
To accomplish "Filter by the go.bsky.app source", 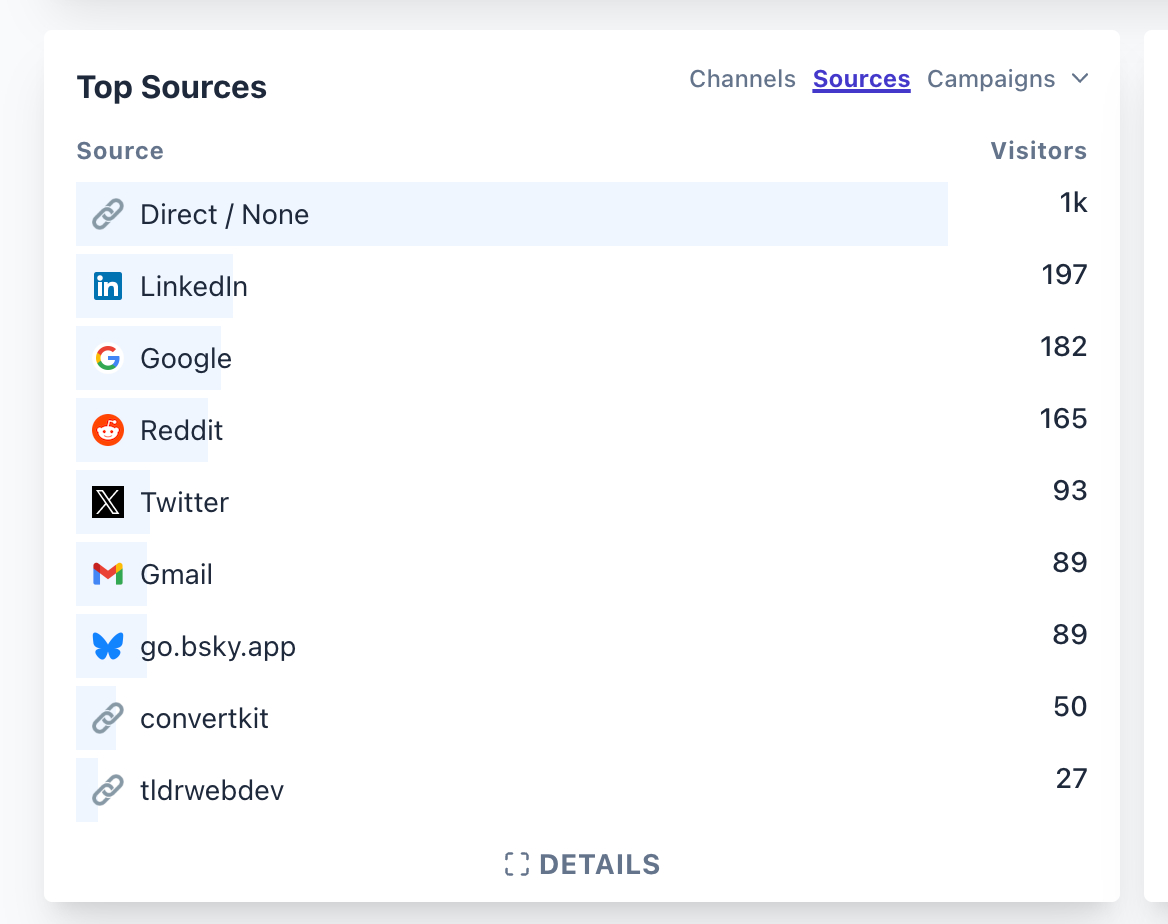I will click(218, 647).
